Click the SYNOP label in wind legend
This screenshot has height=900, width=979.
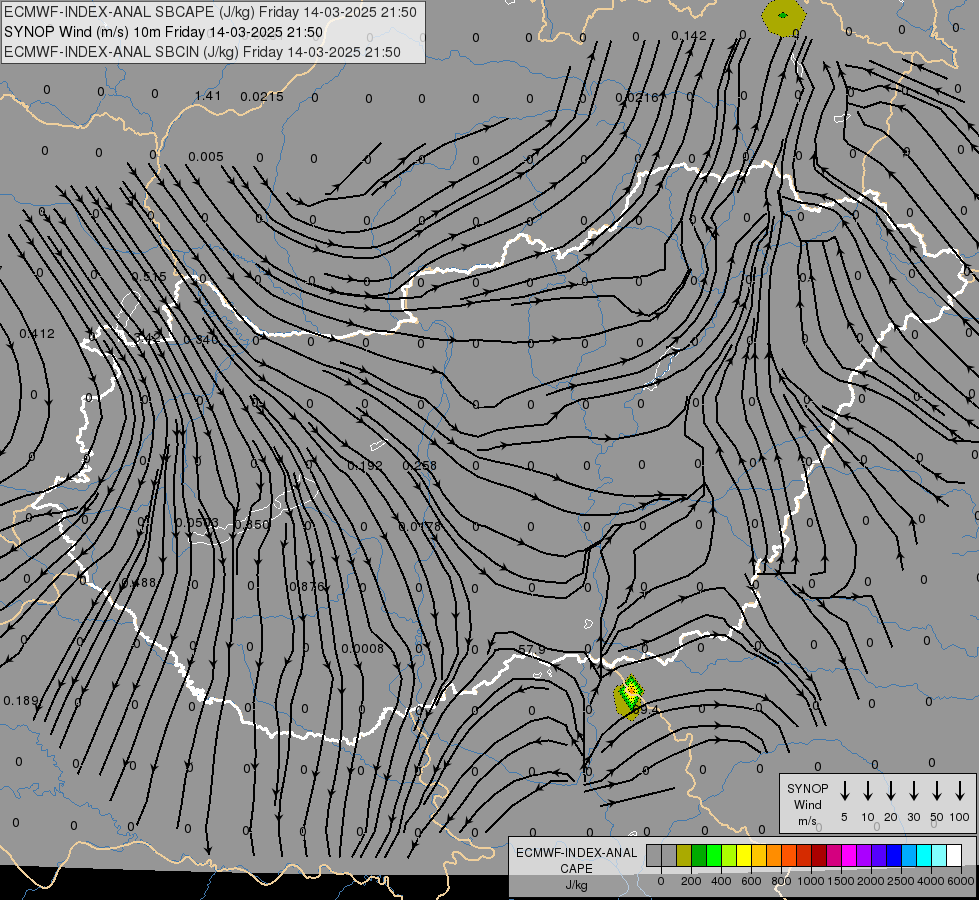807,788
